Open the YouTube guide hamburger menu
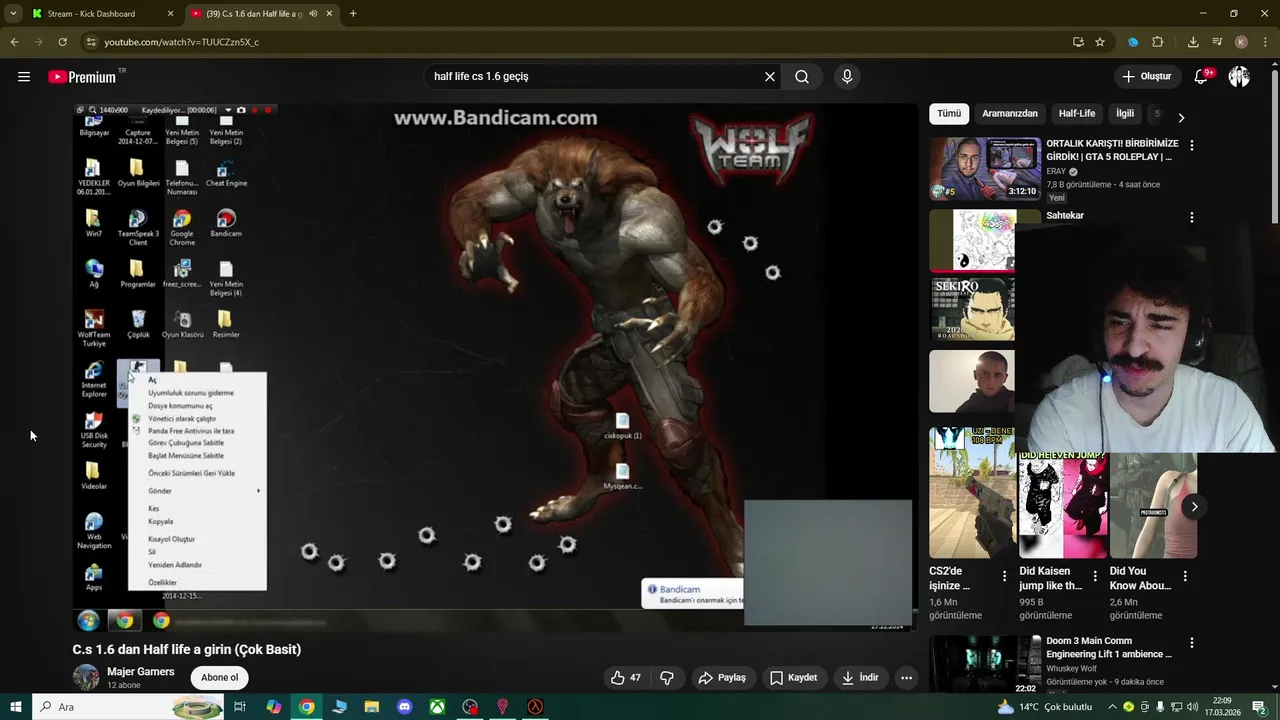1280x720 pixels. pos(24,77)
